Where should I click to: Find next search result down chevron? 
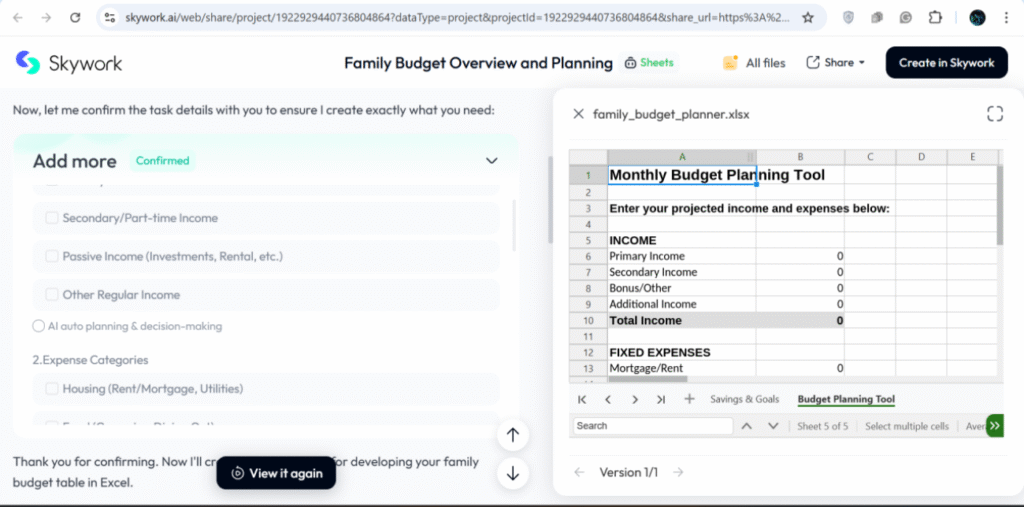(773, 426)
